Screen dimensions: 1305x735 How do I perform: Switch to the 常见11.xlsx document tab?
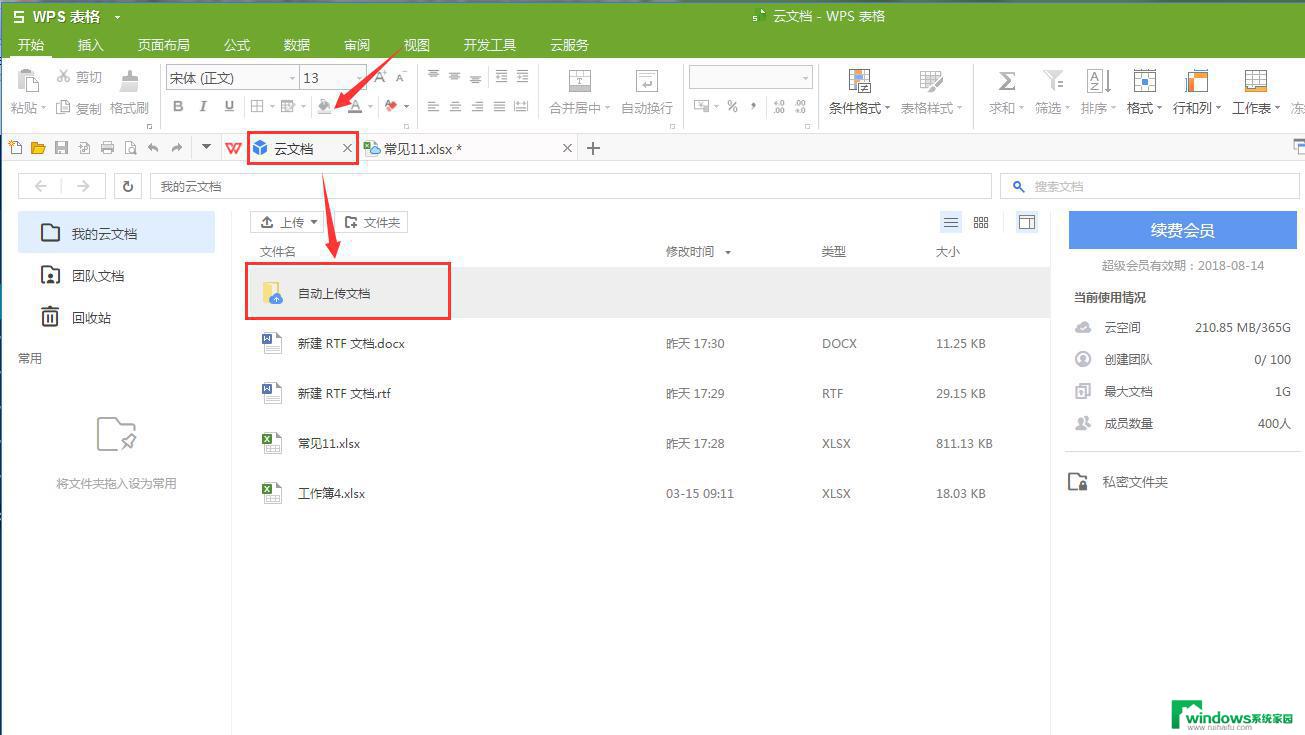pos(467,148)
